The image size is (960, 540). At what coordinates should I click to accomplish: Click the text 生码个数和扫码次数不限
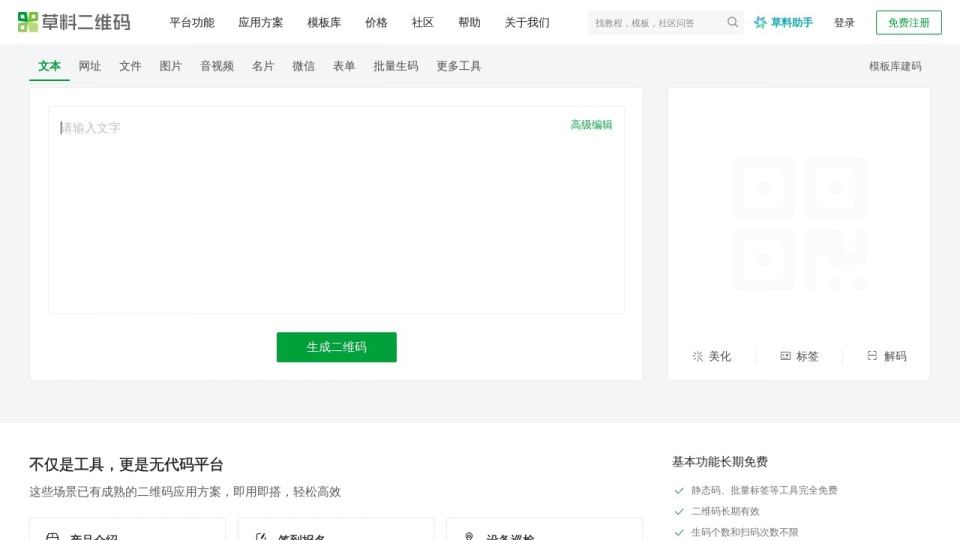point(744,533)
